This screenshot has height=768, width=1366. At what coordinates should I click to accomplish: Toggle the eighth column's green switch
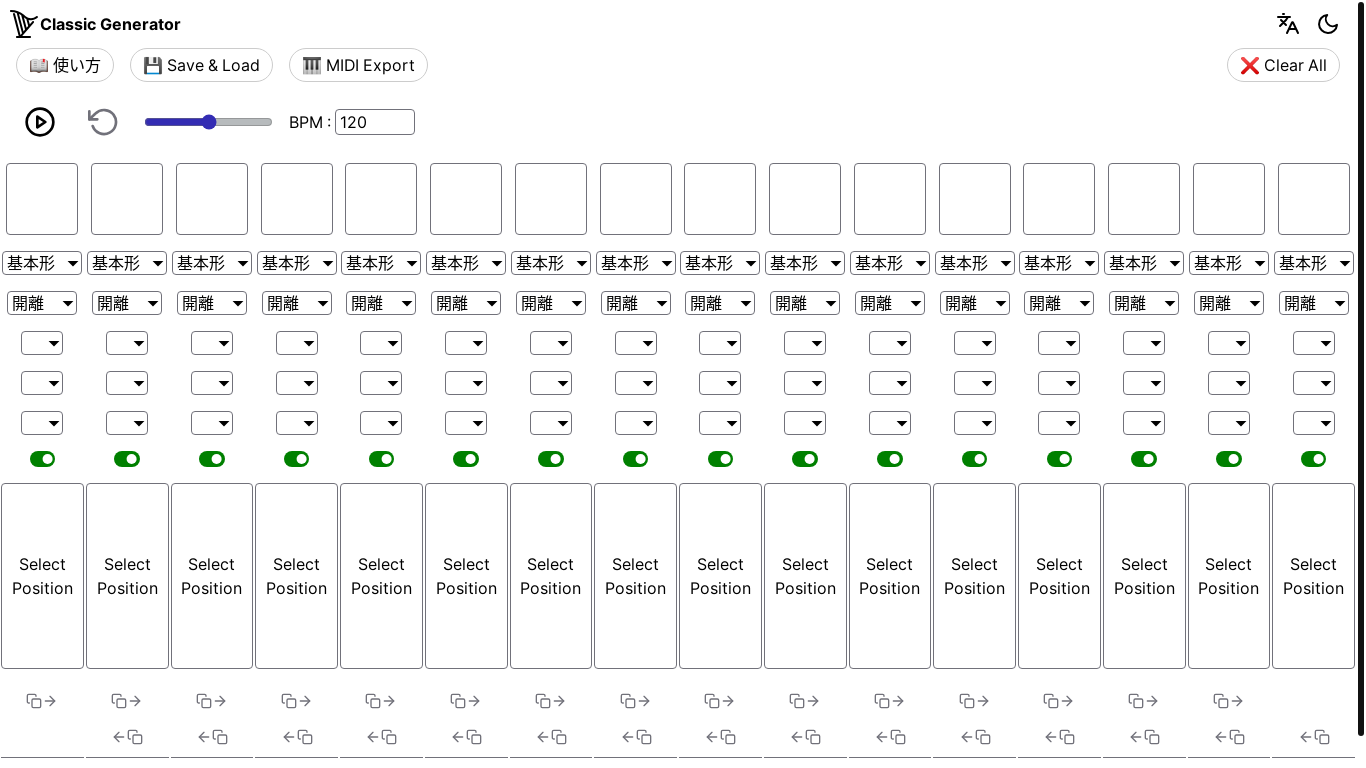(636, 459)
